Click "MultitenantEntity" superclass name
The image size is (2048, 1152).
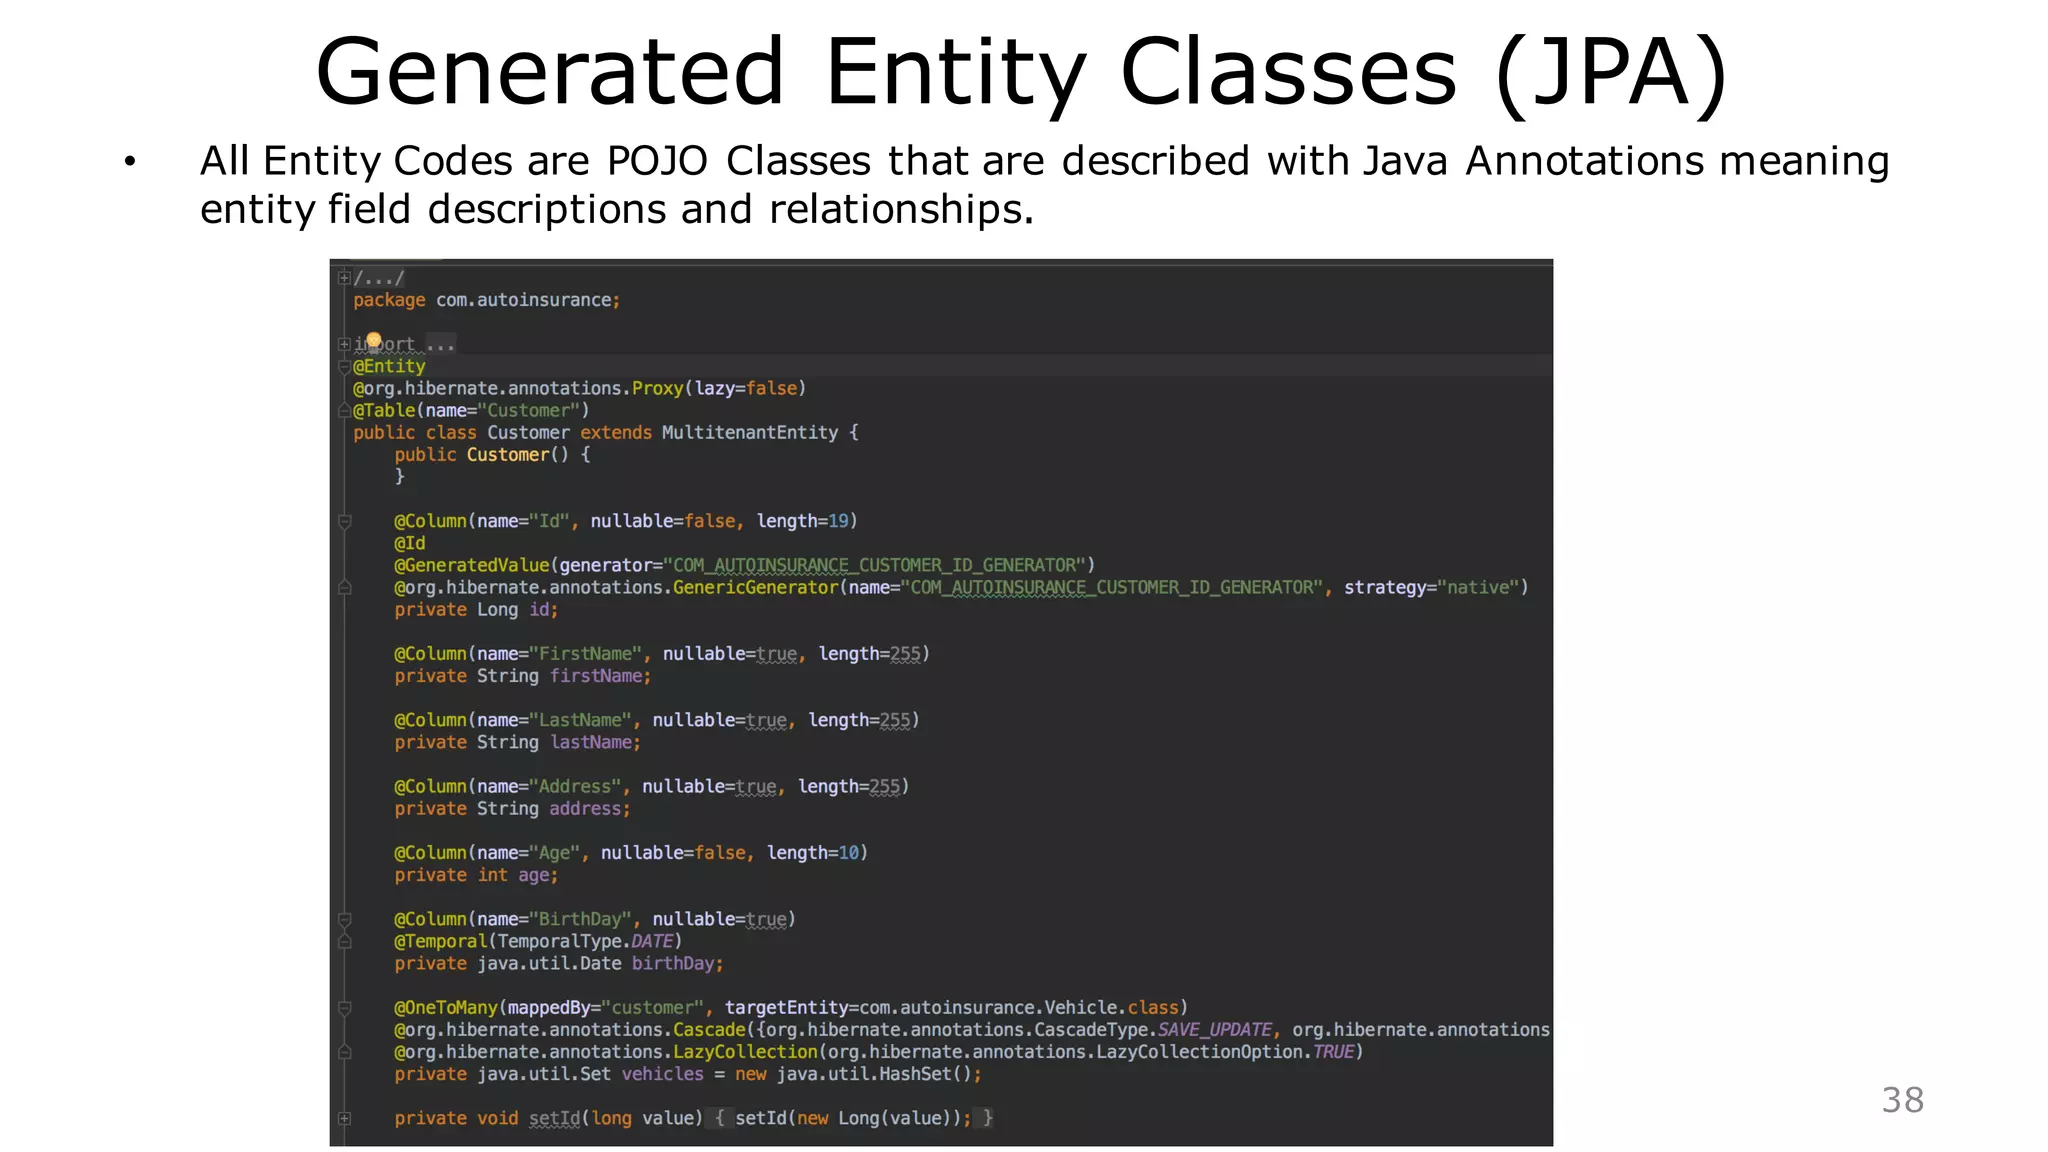point(750,433)
